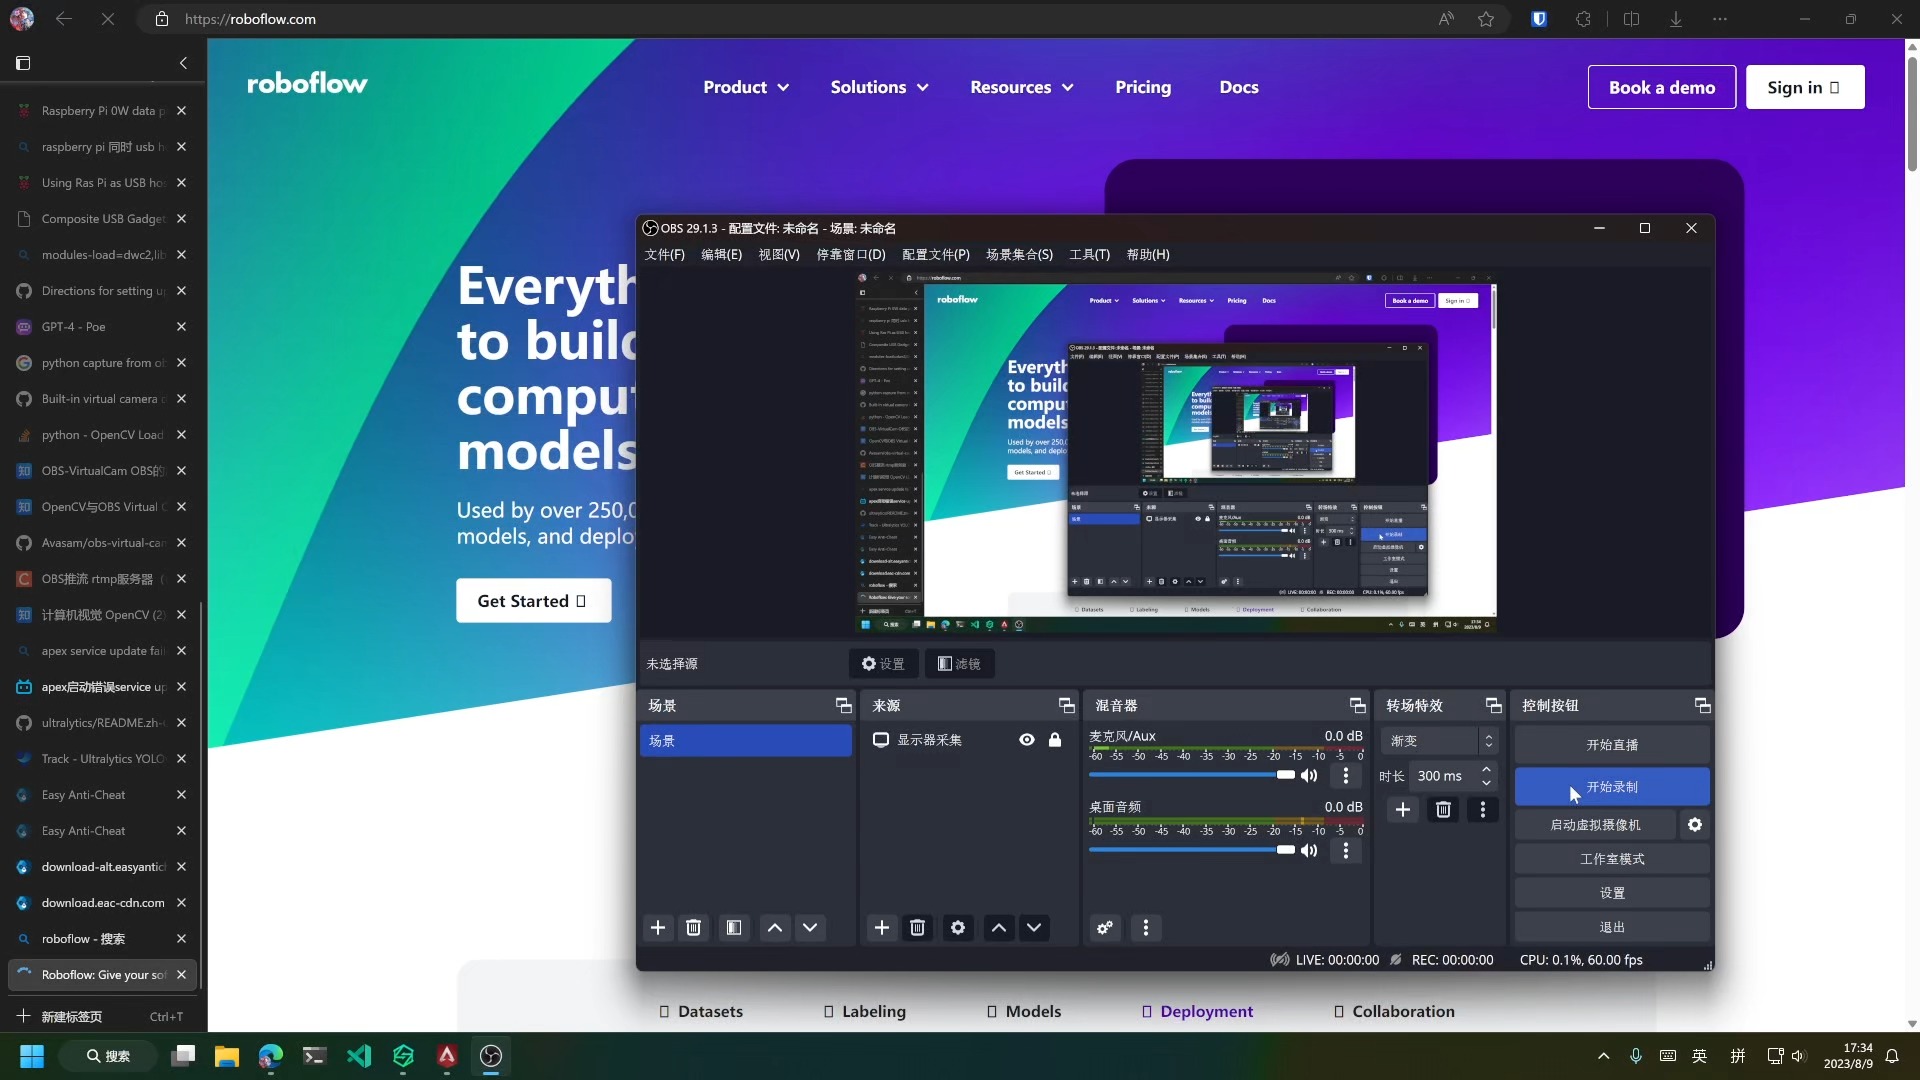The width and height of the screenshot is (1920, 1080).
Task: Open the 文件(F) menu in OBS
Action: [x=665, y=255]
